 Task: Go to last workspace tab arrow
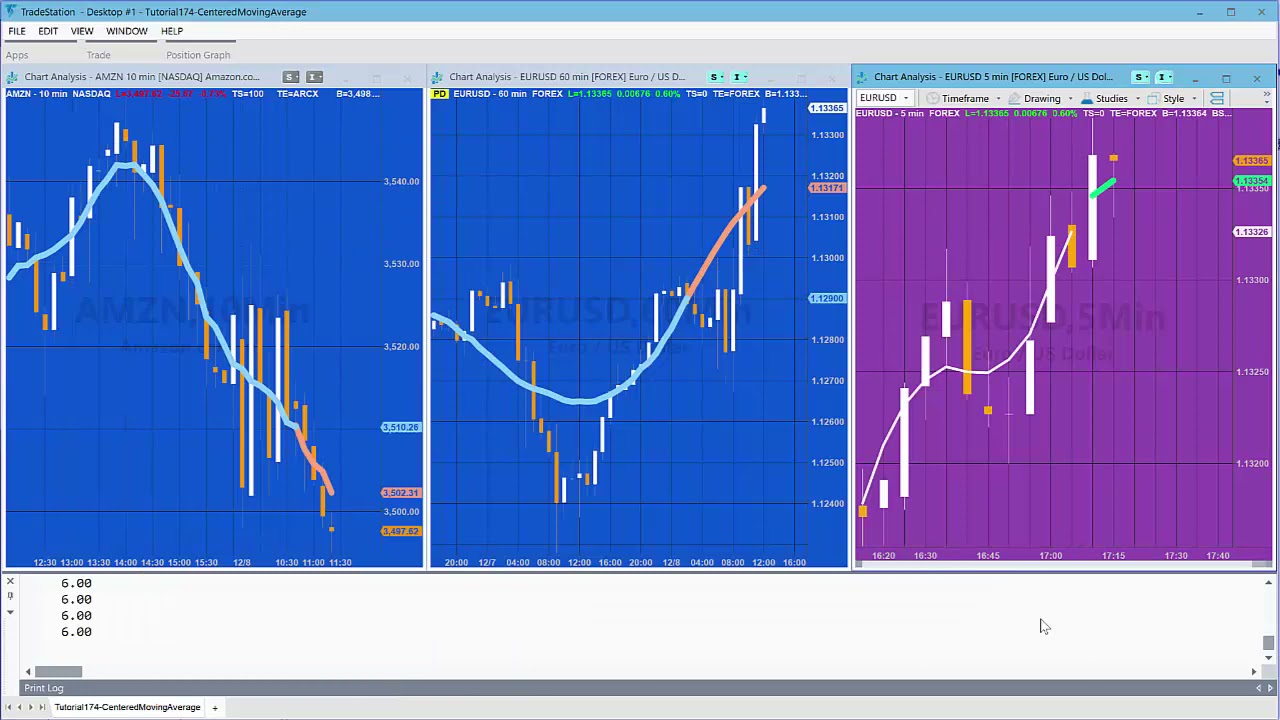coord(42,707)
